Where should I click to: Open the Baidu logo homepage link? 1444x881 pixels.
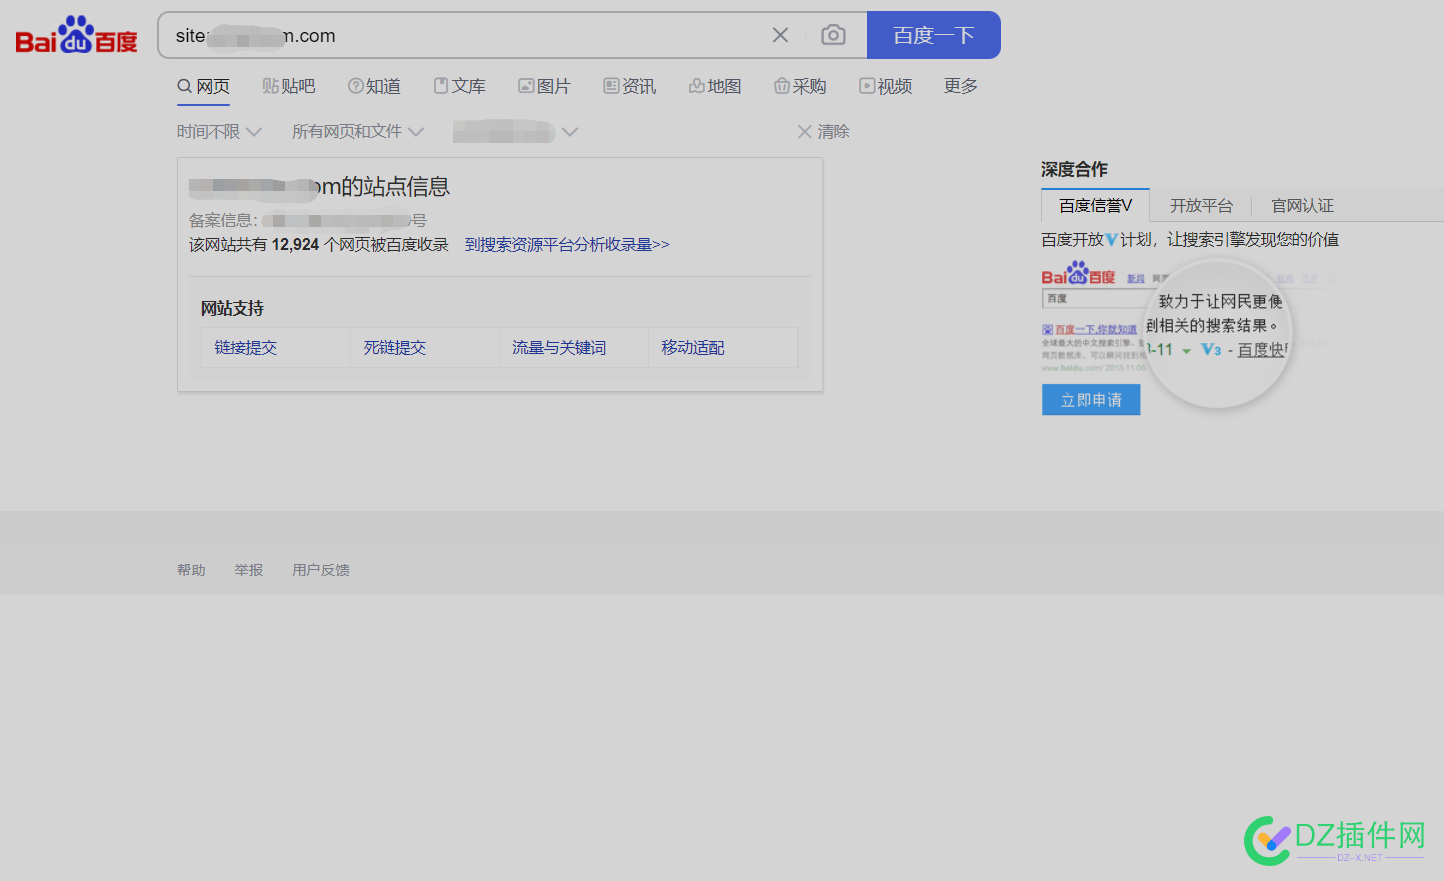[77, 35]
